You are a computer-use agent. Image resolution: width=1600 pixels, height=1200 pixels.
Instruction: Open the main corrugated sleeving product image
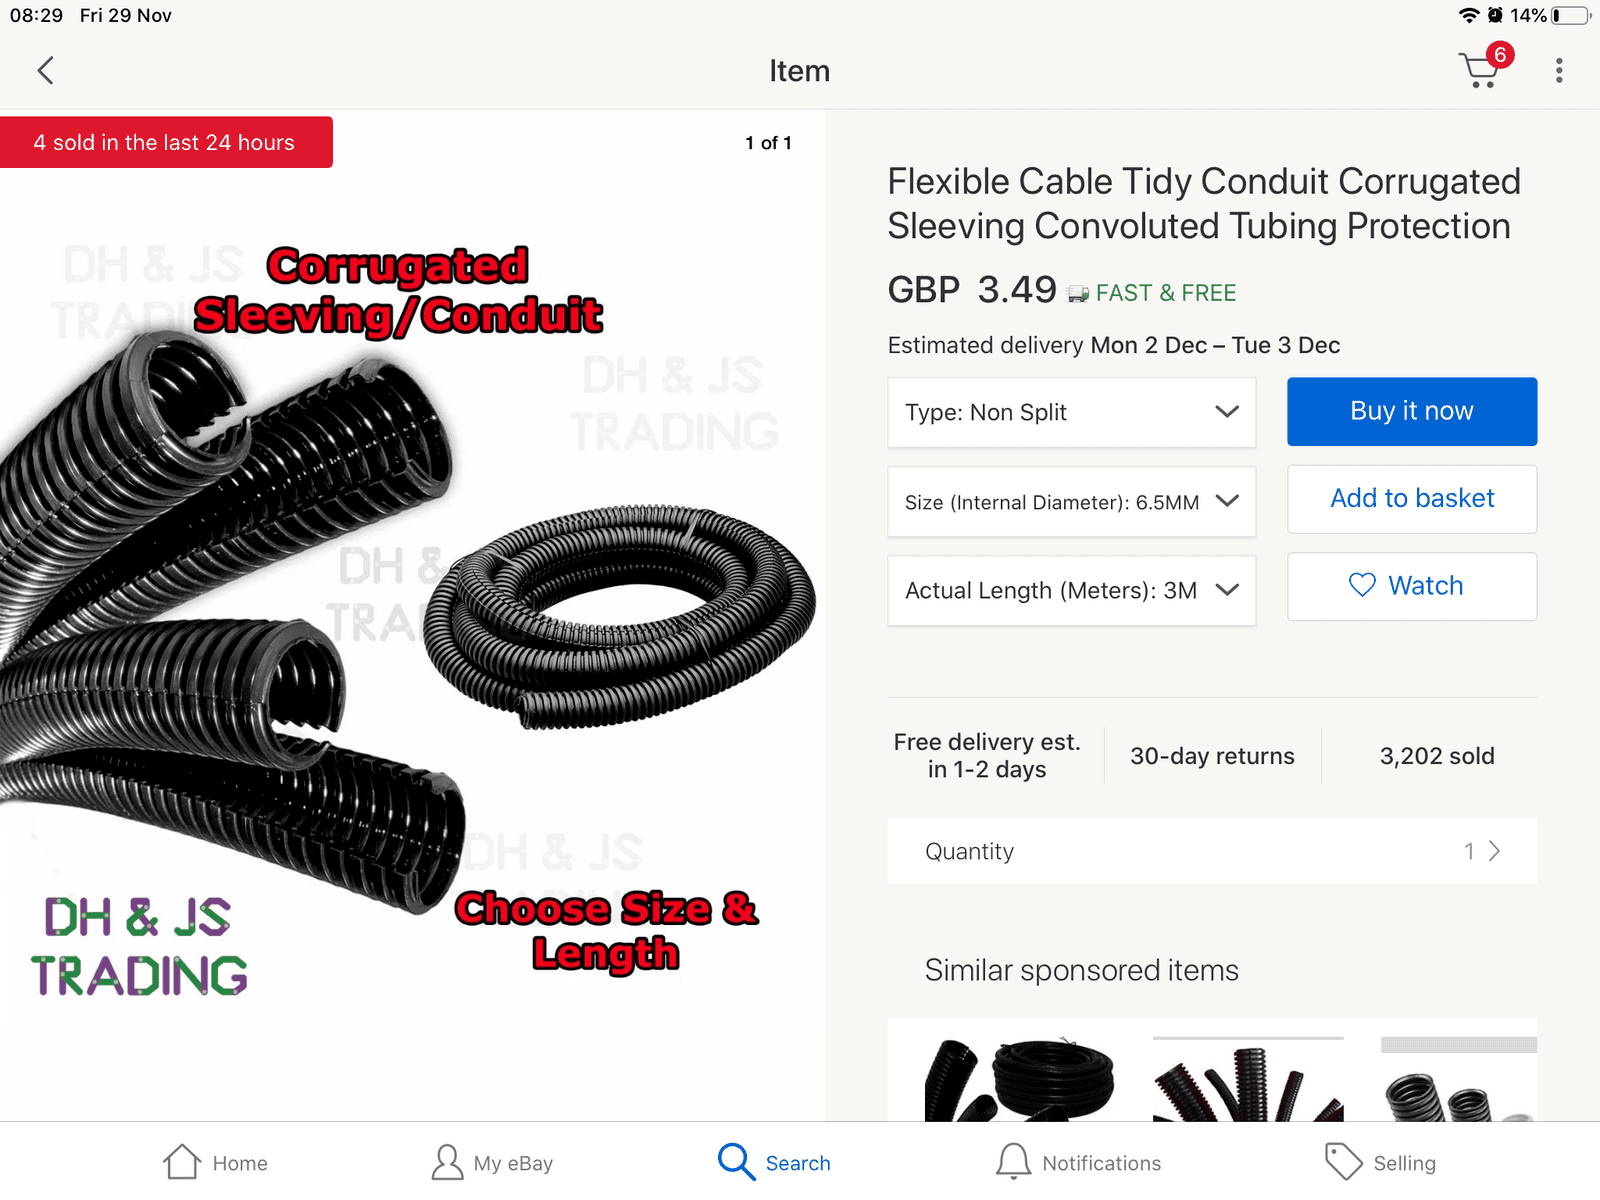click(x=412, y=615)
